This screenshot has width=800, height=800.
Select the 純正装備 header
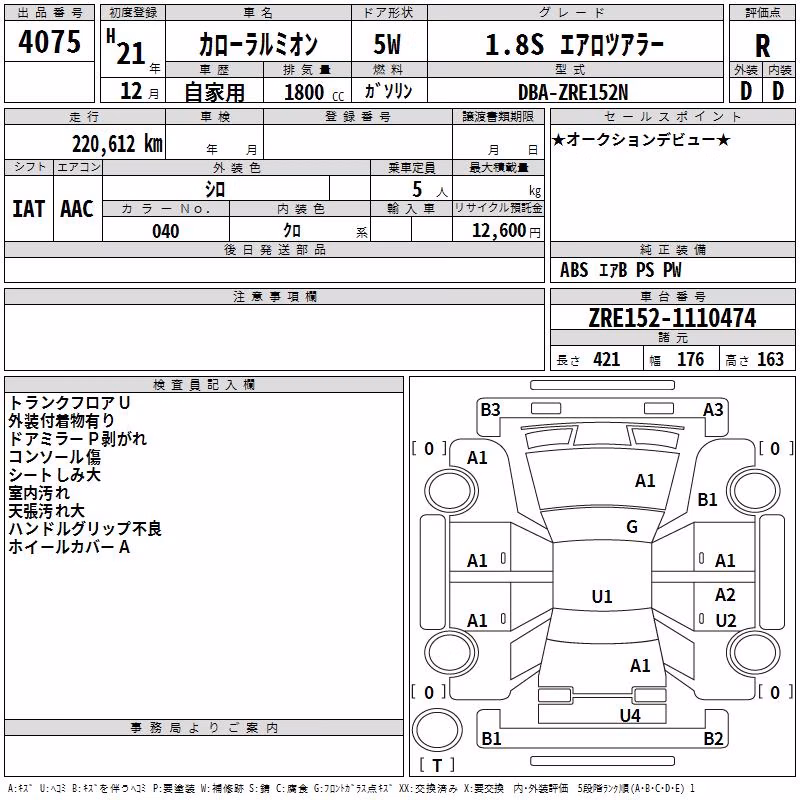coord(673,250)
